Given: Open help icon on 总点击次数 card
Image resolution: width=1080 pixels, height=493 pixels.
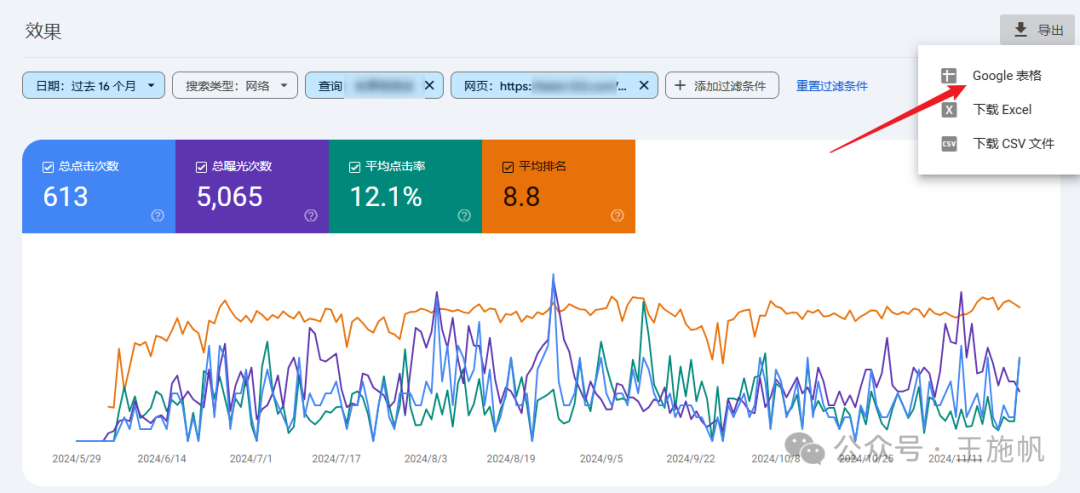Looking at the screenshot, I should coord(158,216).
